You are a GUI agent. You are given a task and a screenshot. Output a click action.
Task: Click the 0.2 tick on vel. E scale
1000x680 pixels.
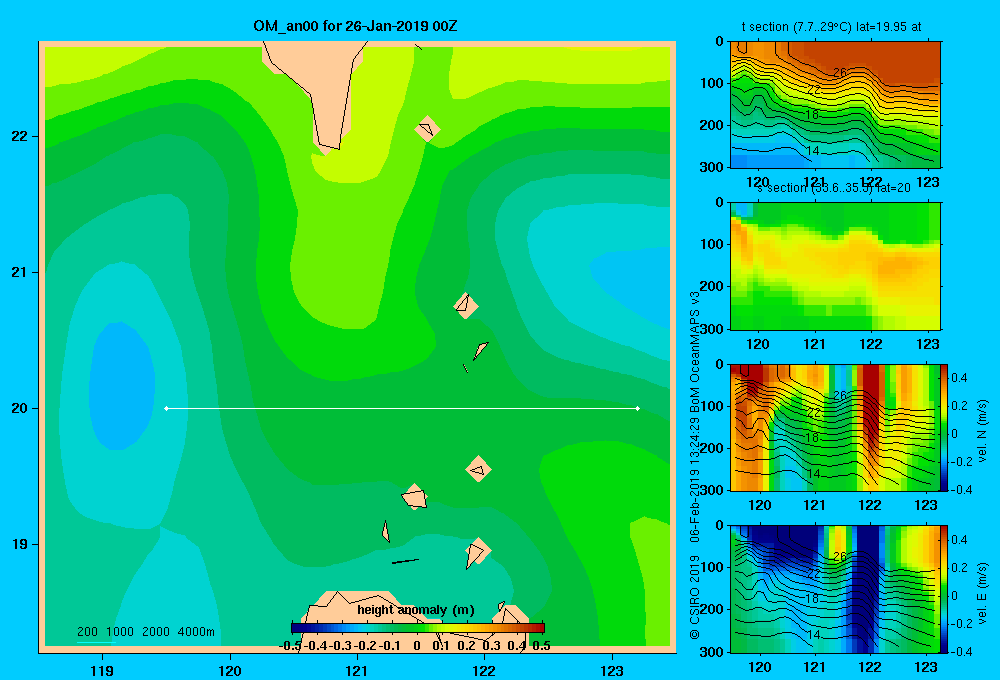959,568
